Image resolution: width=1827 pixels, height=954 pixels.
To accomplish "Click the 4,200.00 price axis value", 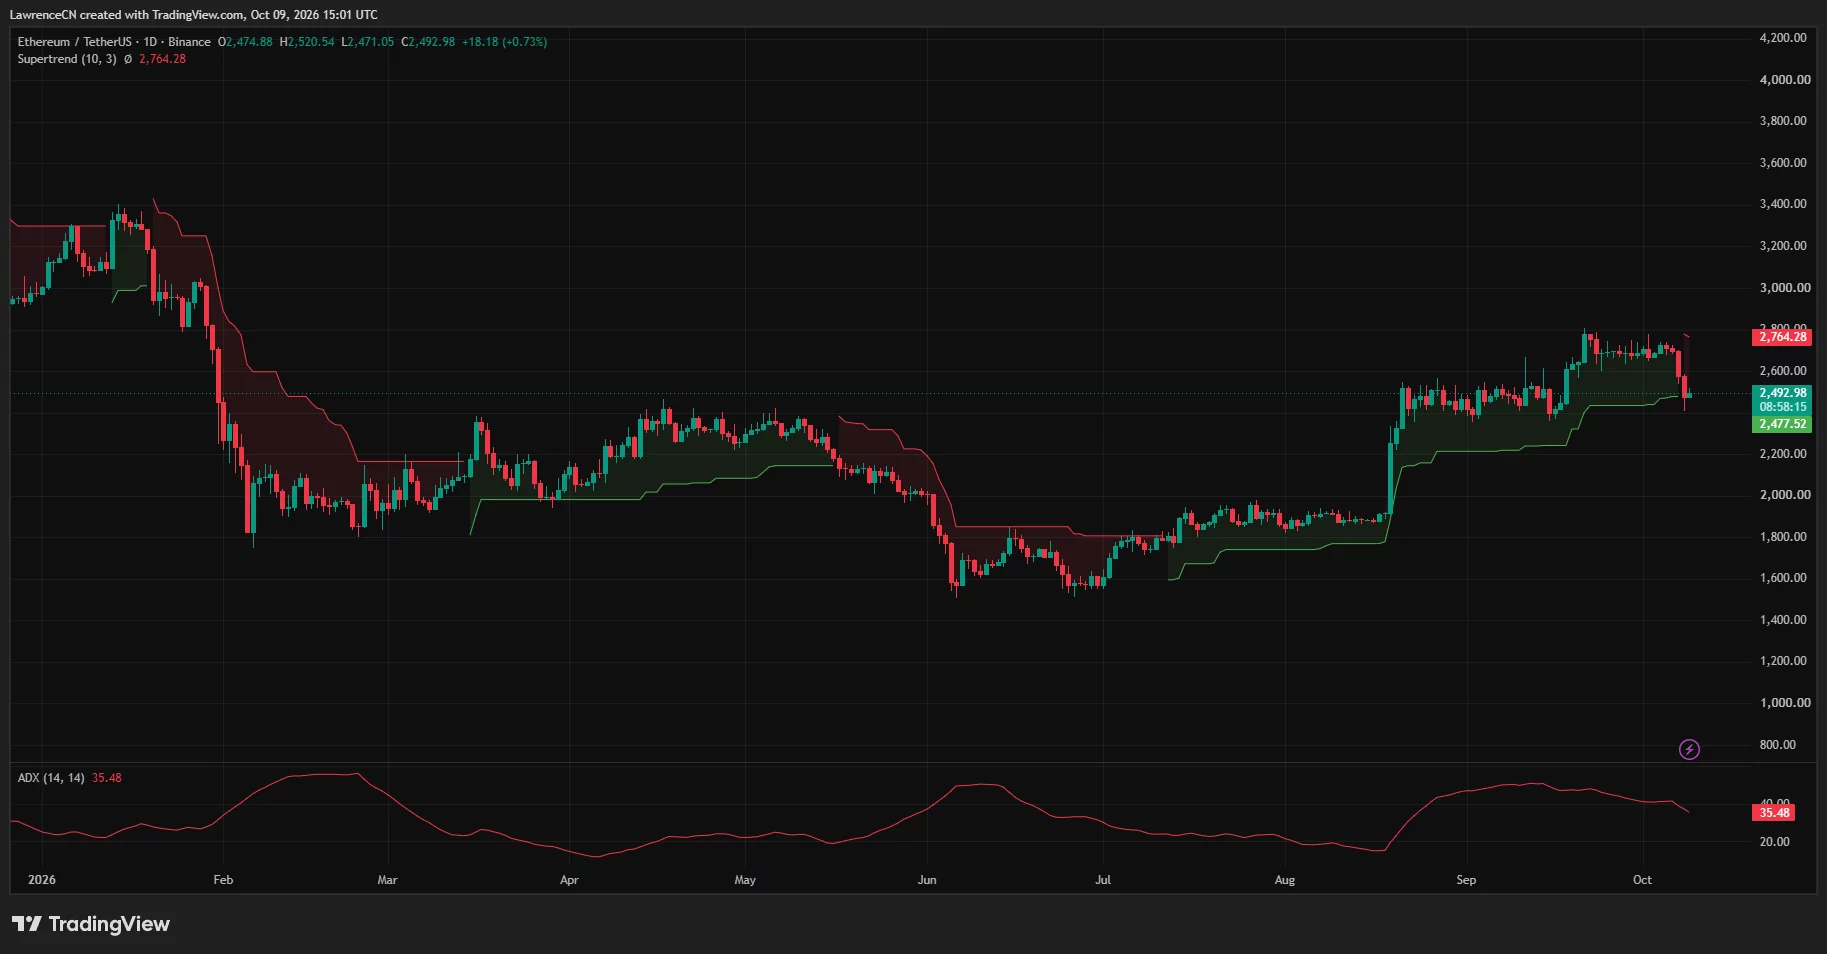I will coord(1783,38).
